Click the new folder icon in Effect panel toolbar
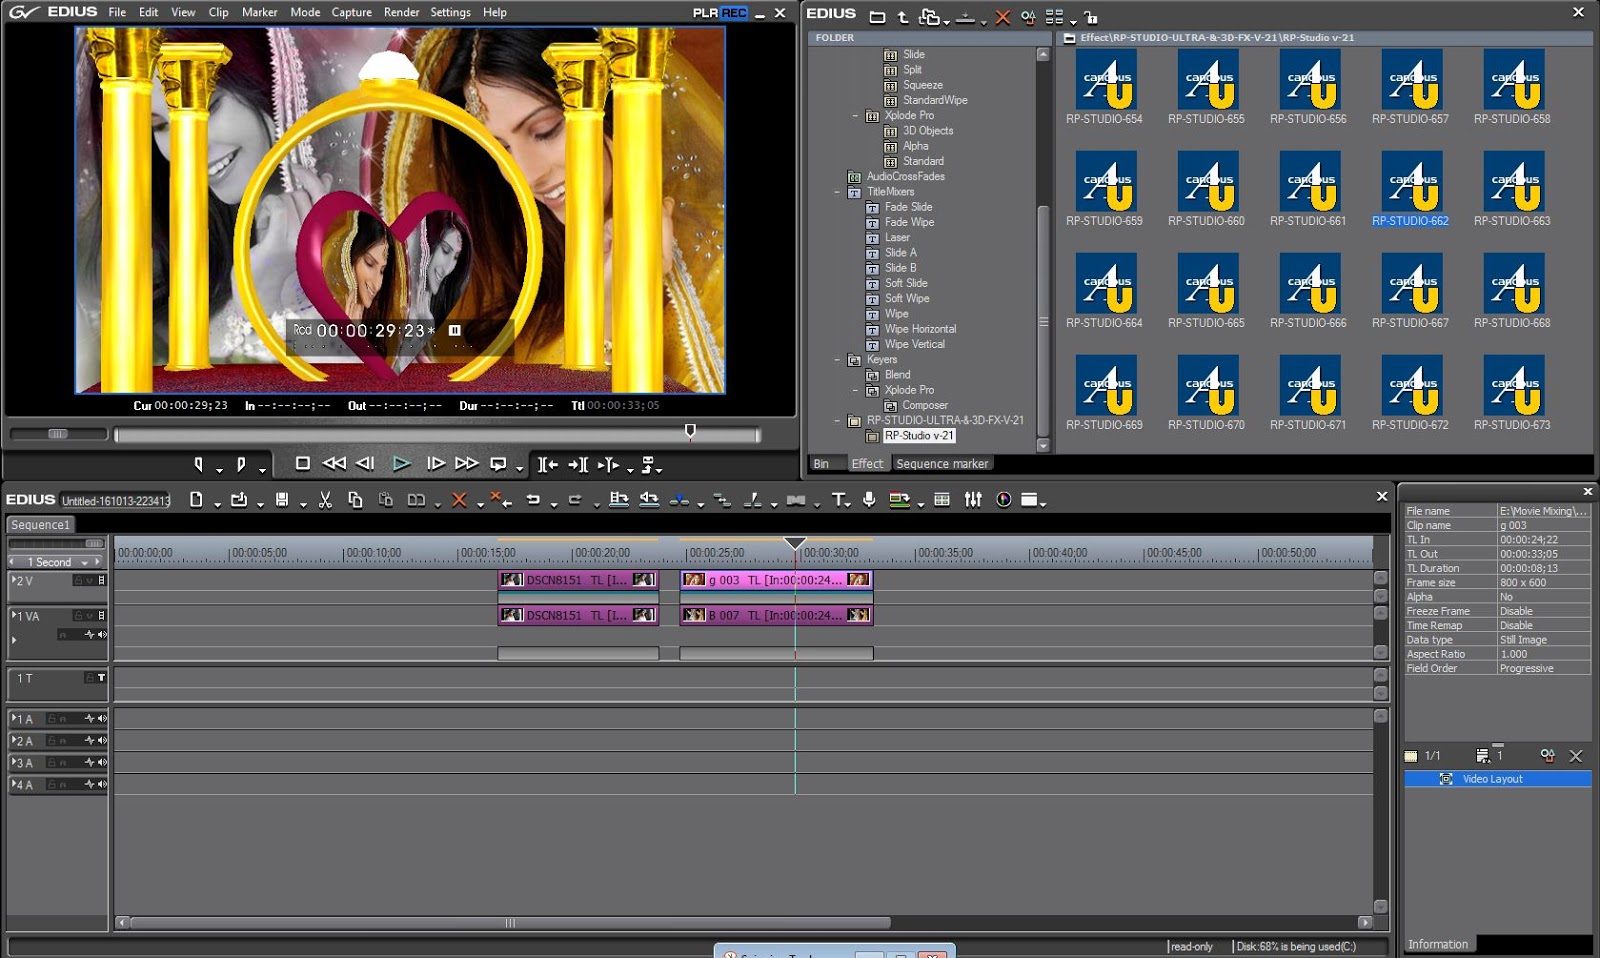 pos(877,17)
